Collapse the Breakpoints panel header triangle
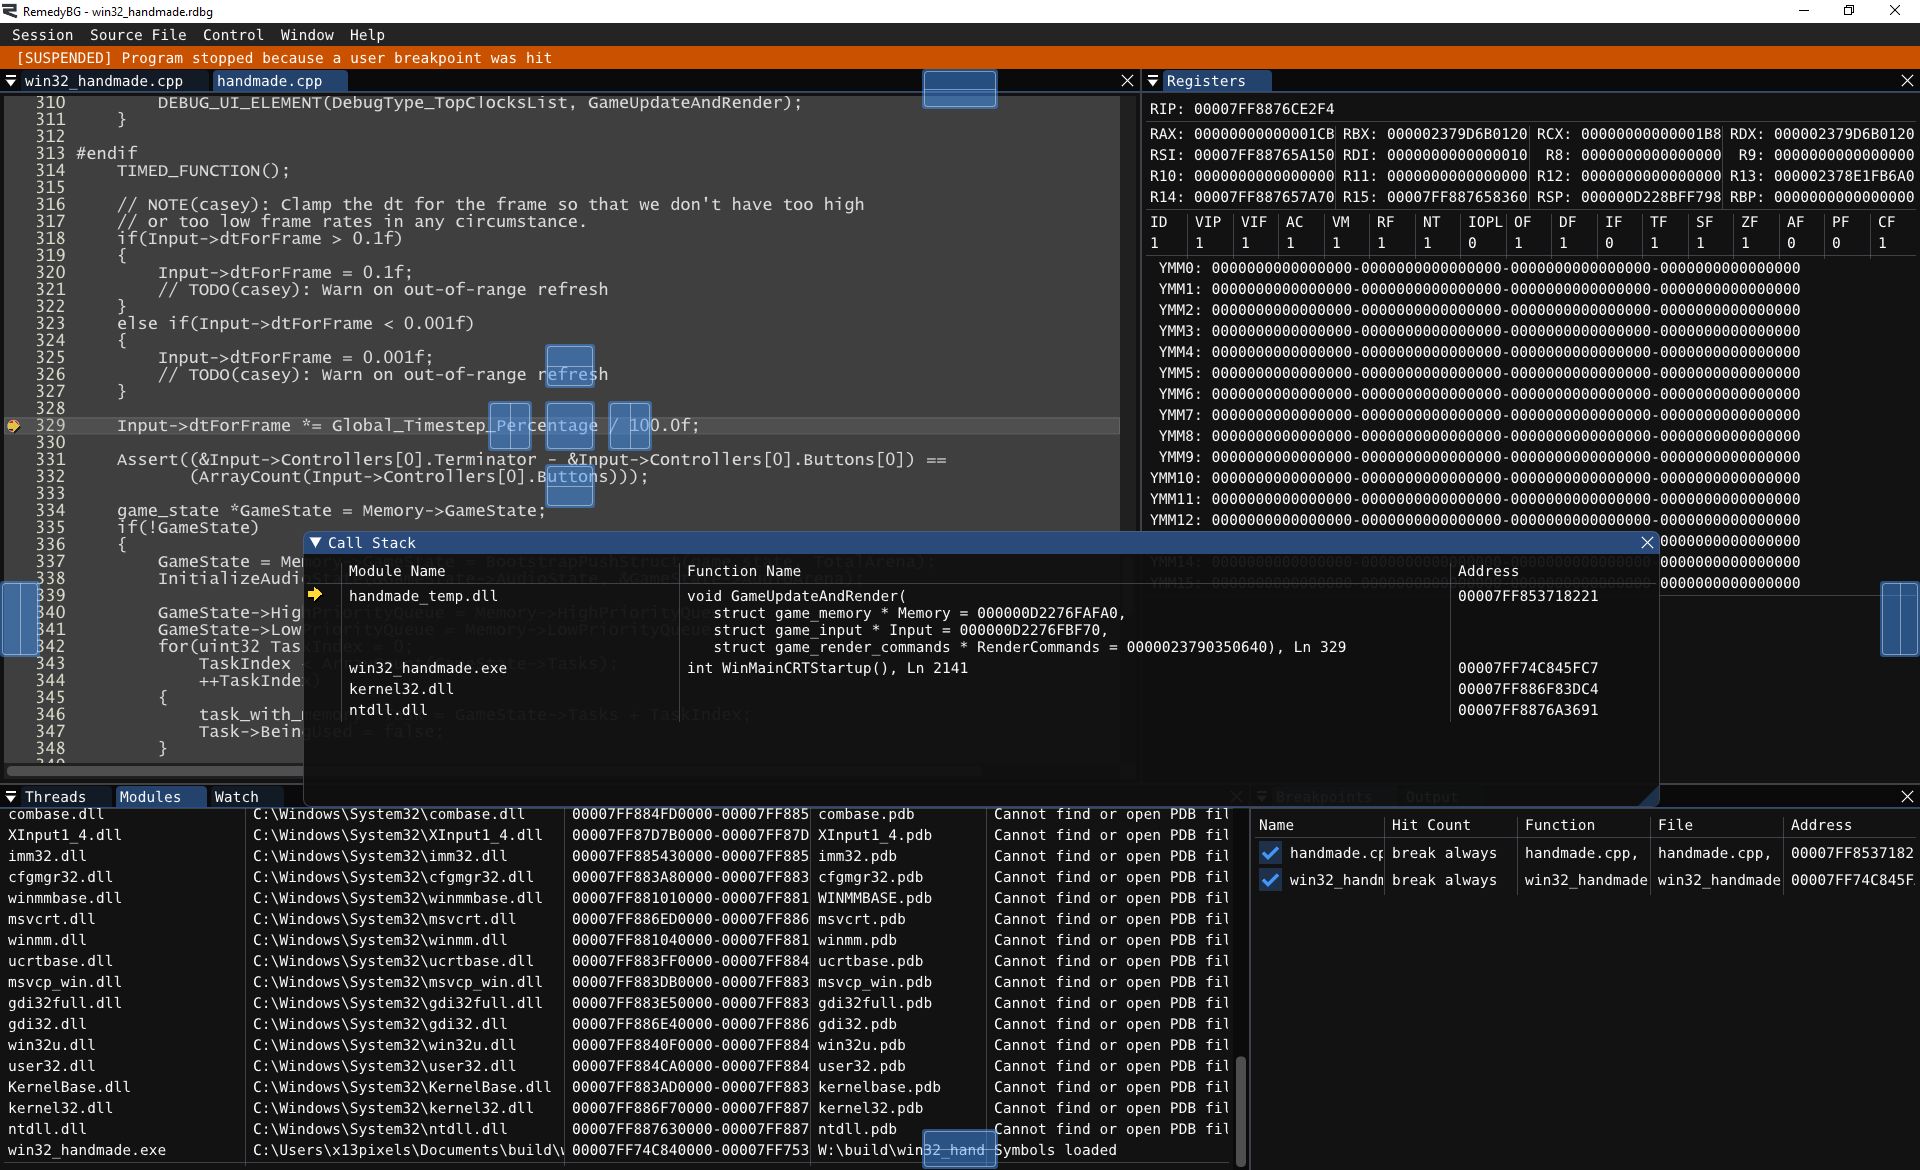Viewport: 1920px width, 1170px height. click(x=1262, y=796)
